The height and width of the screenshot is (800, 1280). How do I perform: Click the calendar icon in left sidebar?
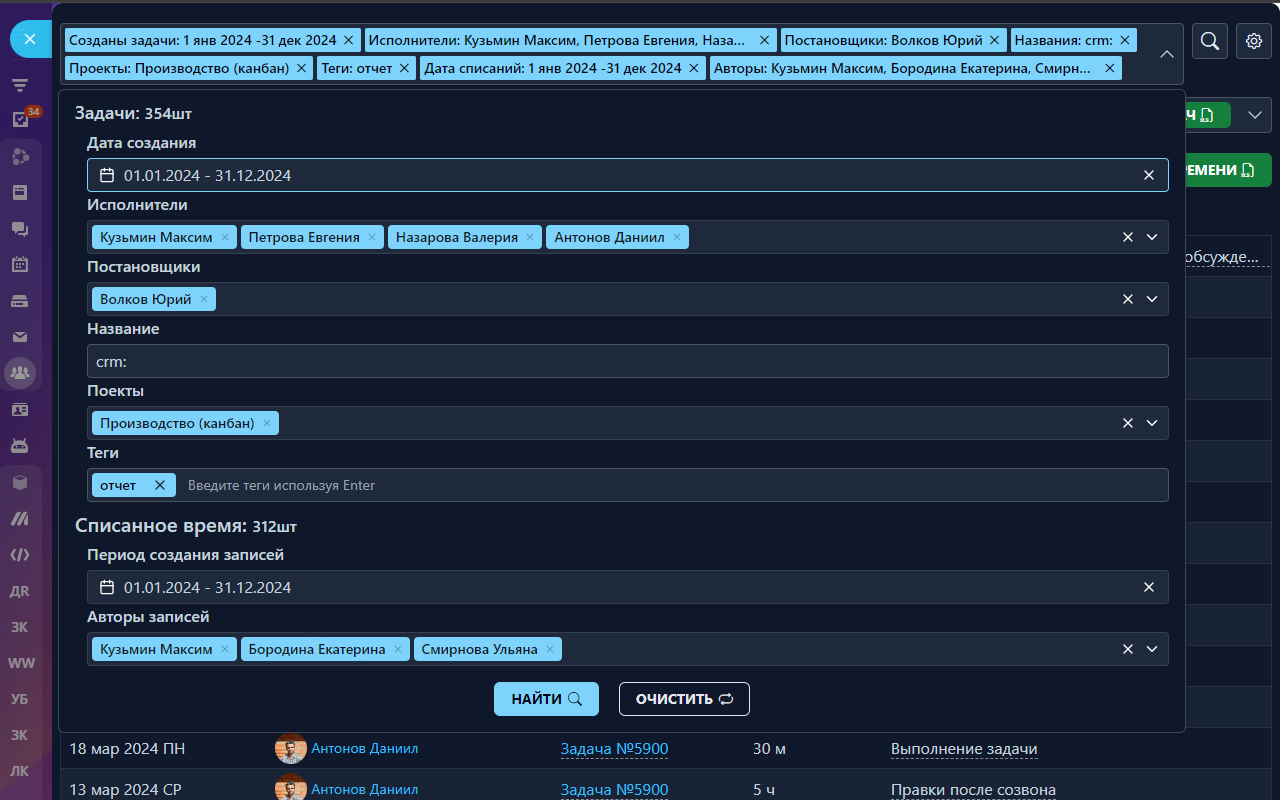20,265
